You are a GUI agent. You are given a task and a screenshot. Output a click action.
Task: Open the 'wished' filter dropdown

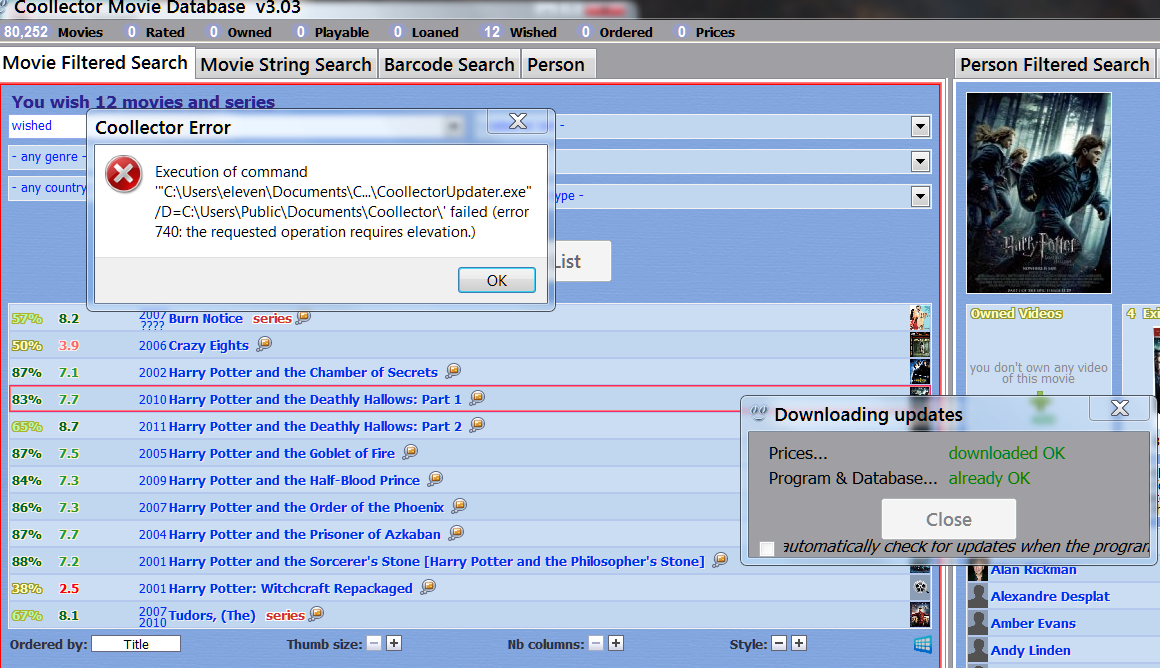click(x=47, y=126)
